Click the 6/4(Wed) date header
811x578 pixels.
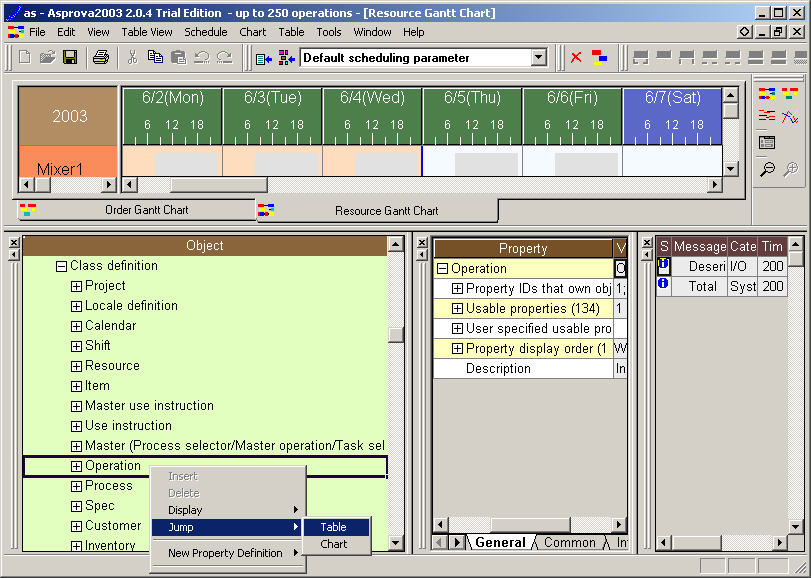[372, 116]
